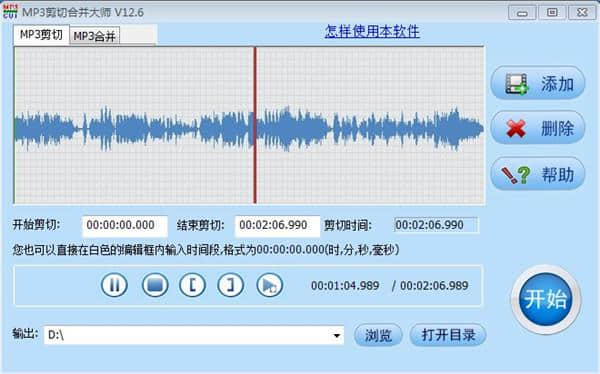Switch to the MP3合并 tab
Screen dimensions: 600x374
click(95, 36)
